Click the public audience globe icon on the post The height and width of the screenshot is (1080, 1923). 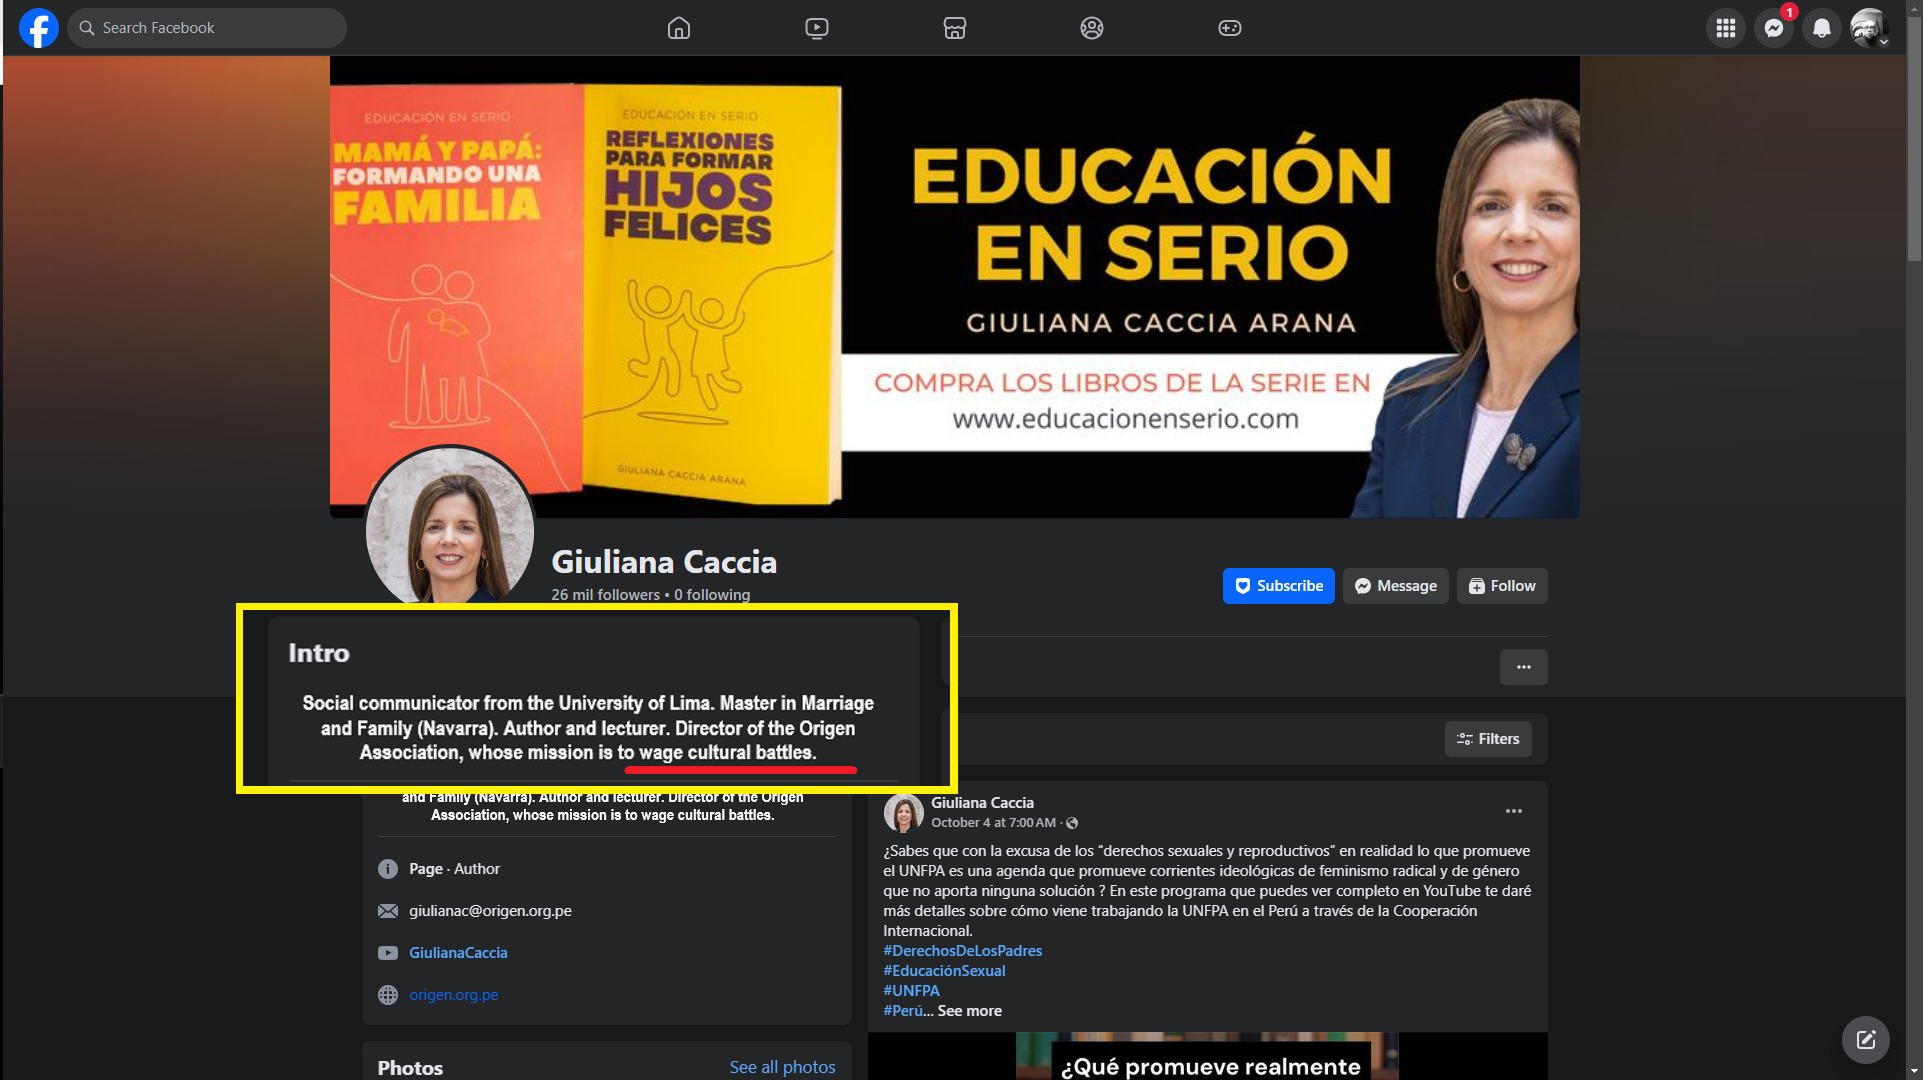(1072, 823)
